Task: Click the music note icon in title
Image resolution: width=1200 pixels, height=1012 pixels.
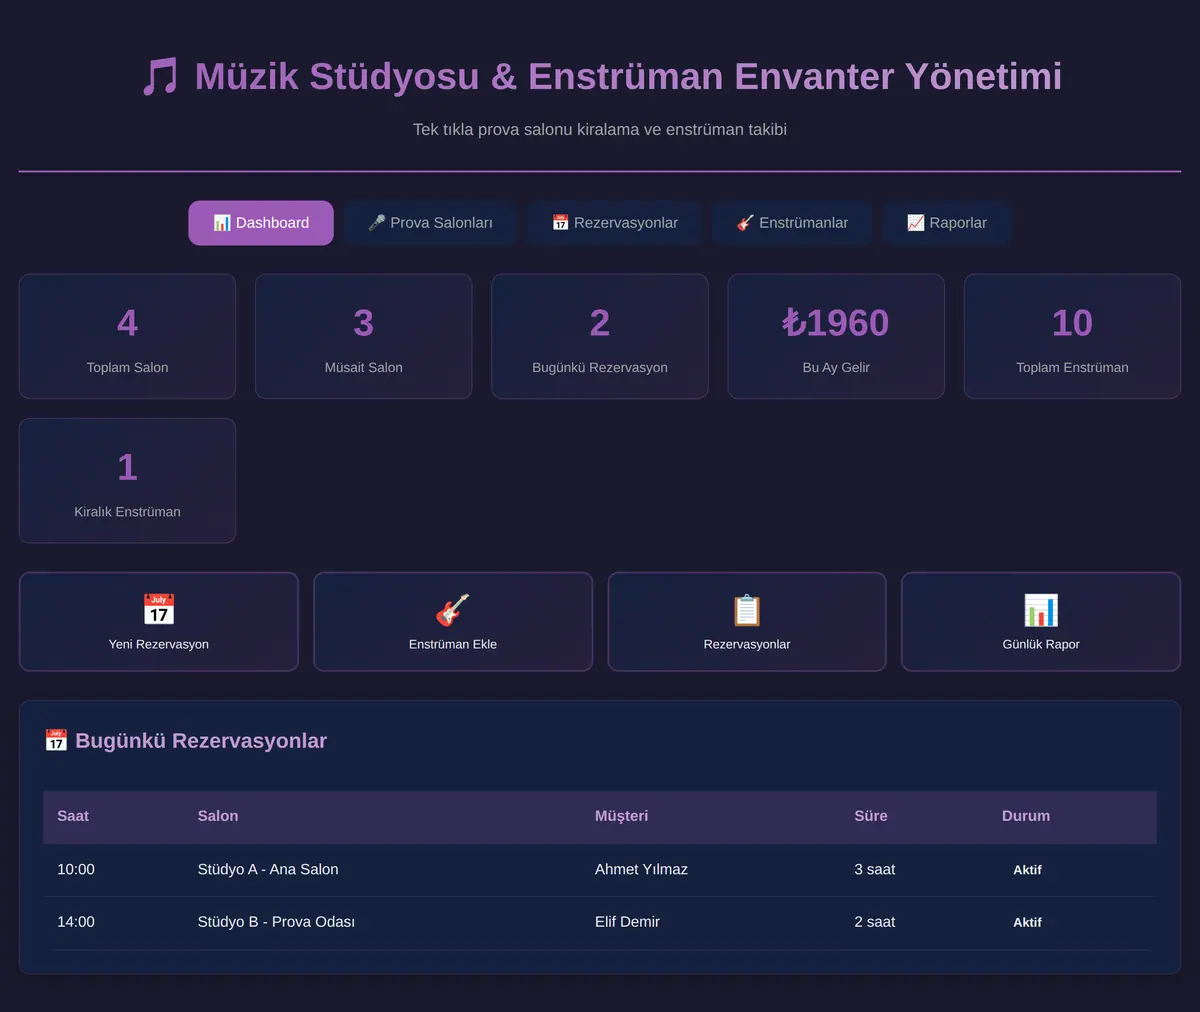Action: pos(160,77)
